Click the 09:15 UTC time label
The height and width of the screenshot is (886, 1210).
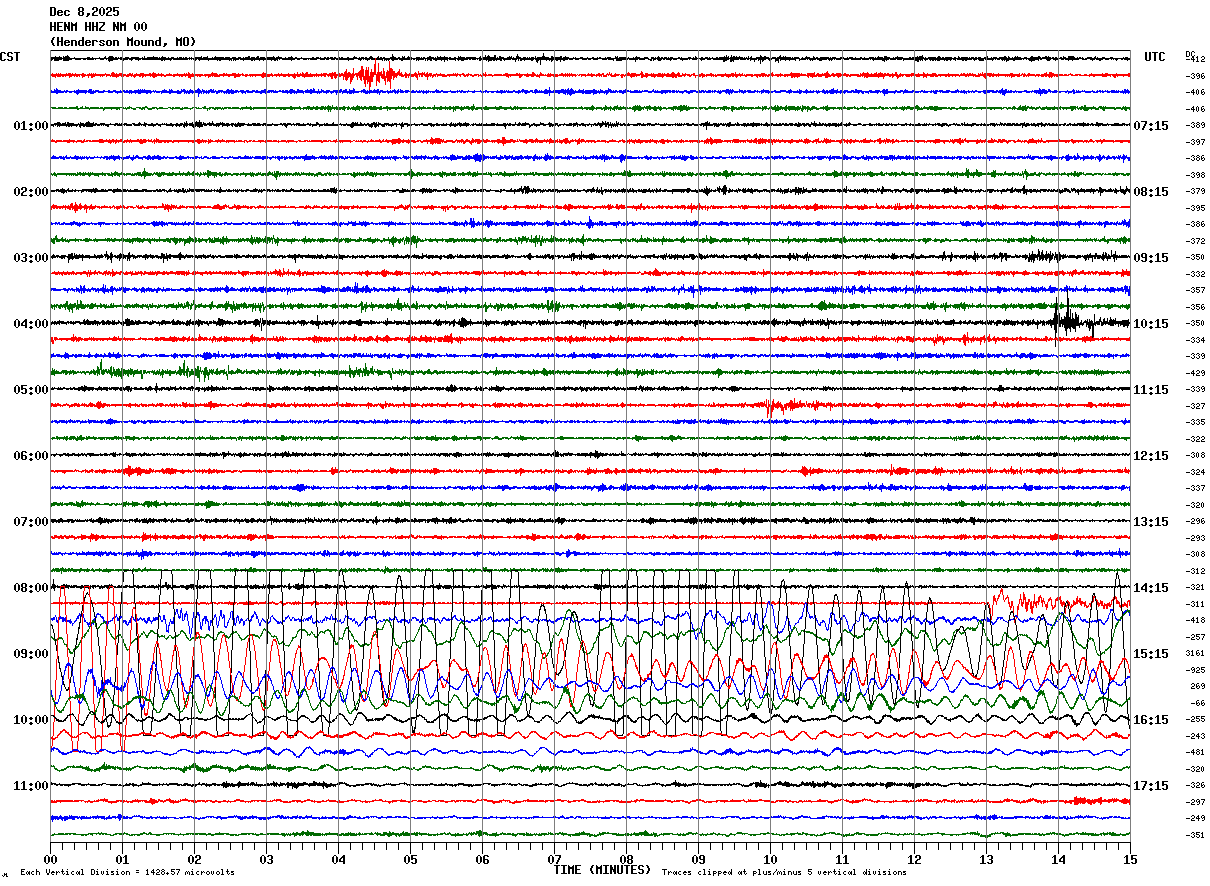[x=1151, y=258]
